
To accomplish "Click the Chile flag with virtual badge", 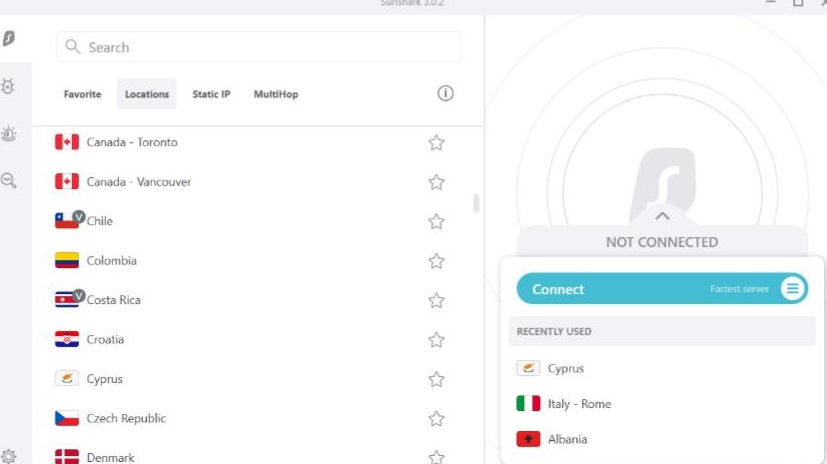I will point(67,220).
